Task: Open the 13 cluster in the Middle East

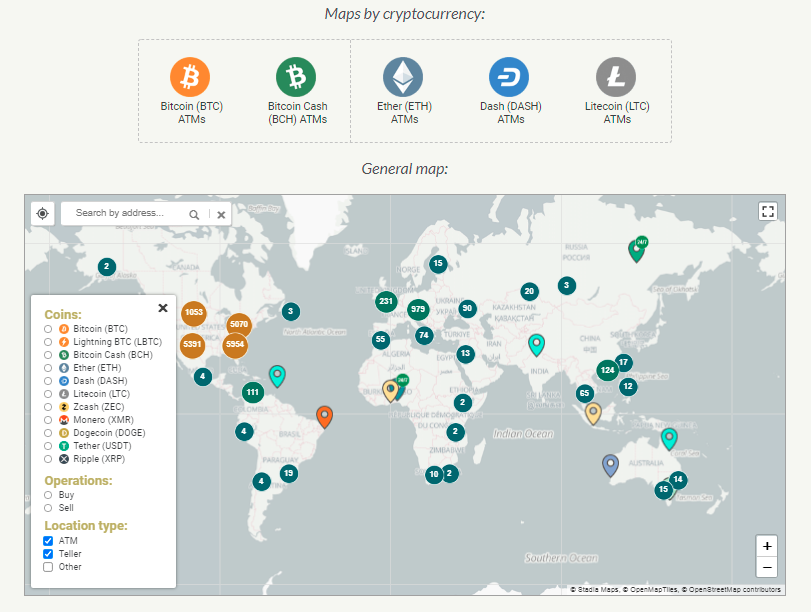Action: pos(465,354)
